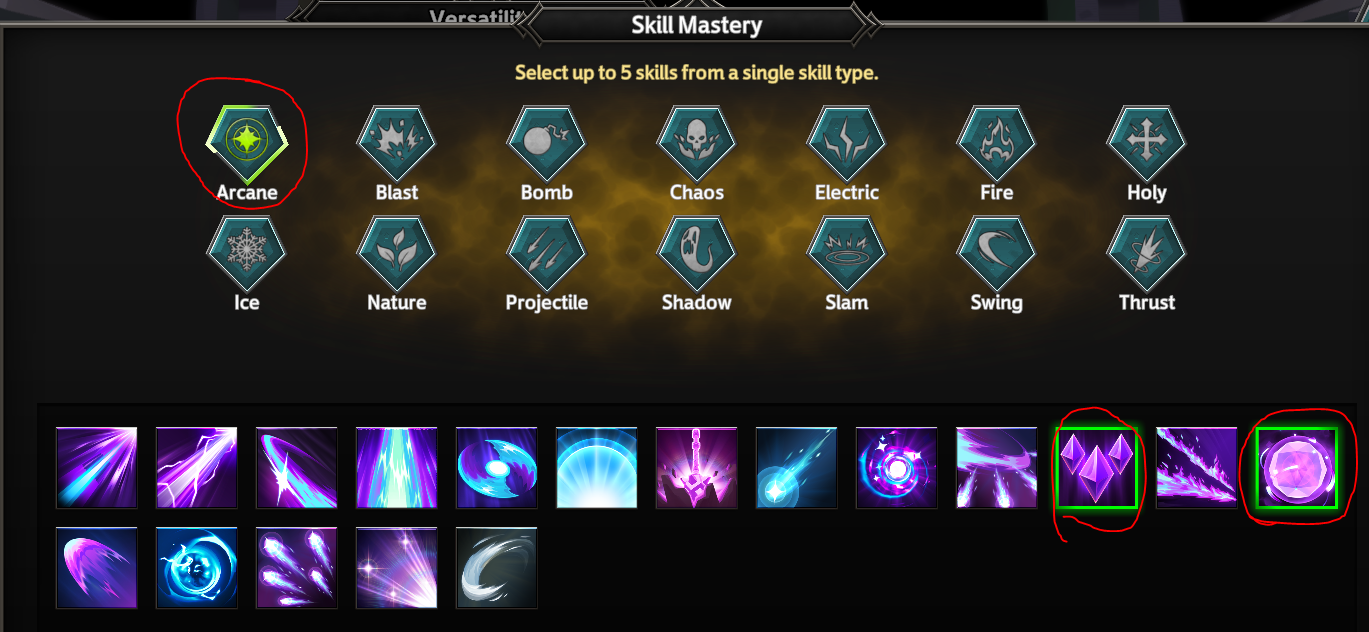Select the blue comet projectile skill
This screenshot has width=1369, height=632.
[x=797, y=467]
